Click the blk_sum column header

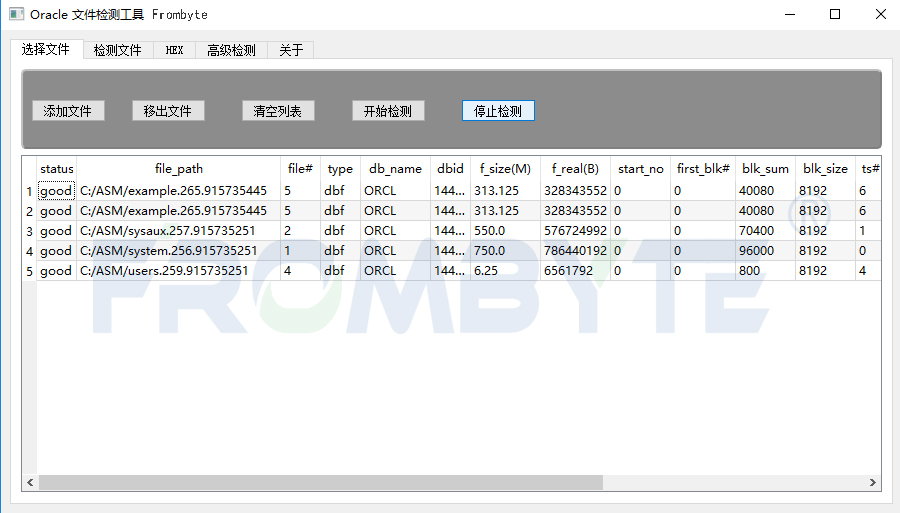click(x=765, y=169)
